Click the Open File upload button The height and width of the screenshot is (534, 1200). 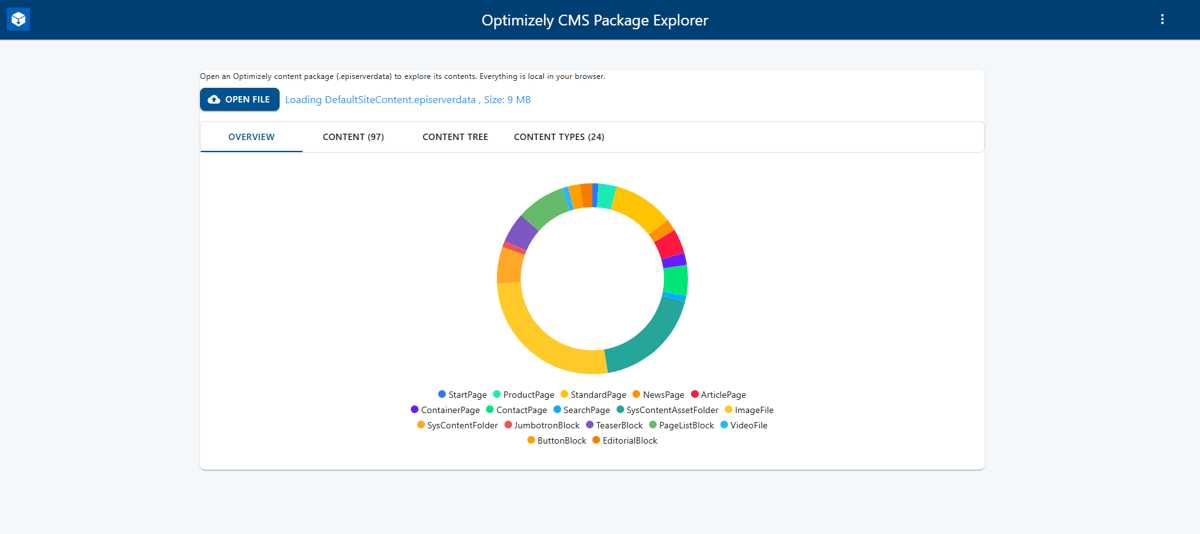point(240,100)
